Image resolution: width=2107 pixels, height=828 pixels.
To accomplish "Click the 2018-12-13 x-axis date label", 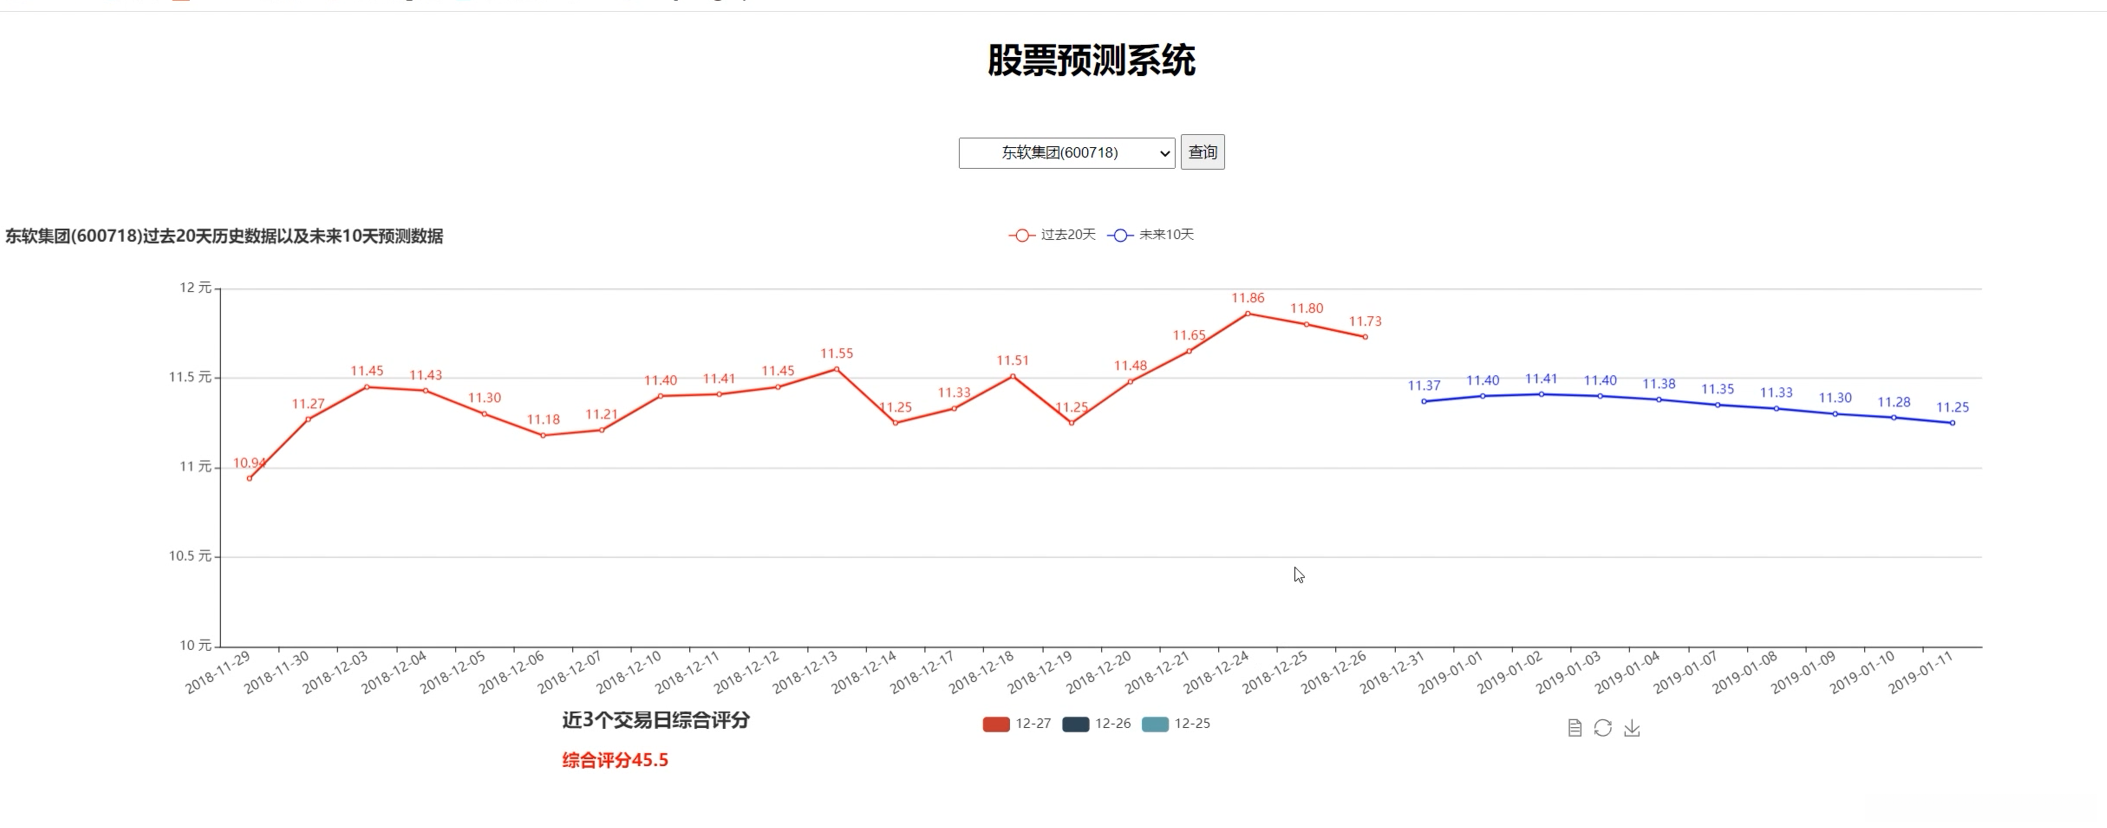I will 805,672.
